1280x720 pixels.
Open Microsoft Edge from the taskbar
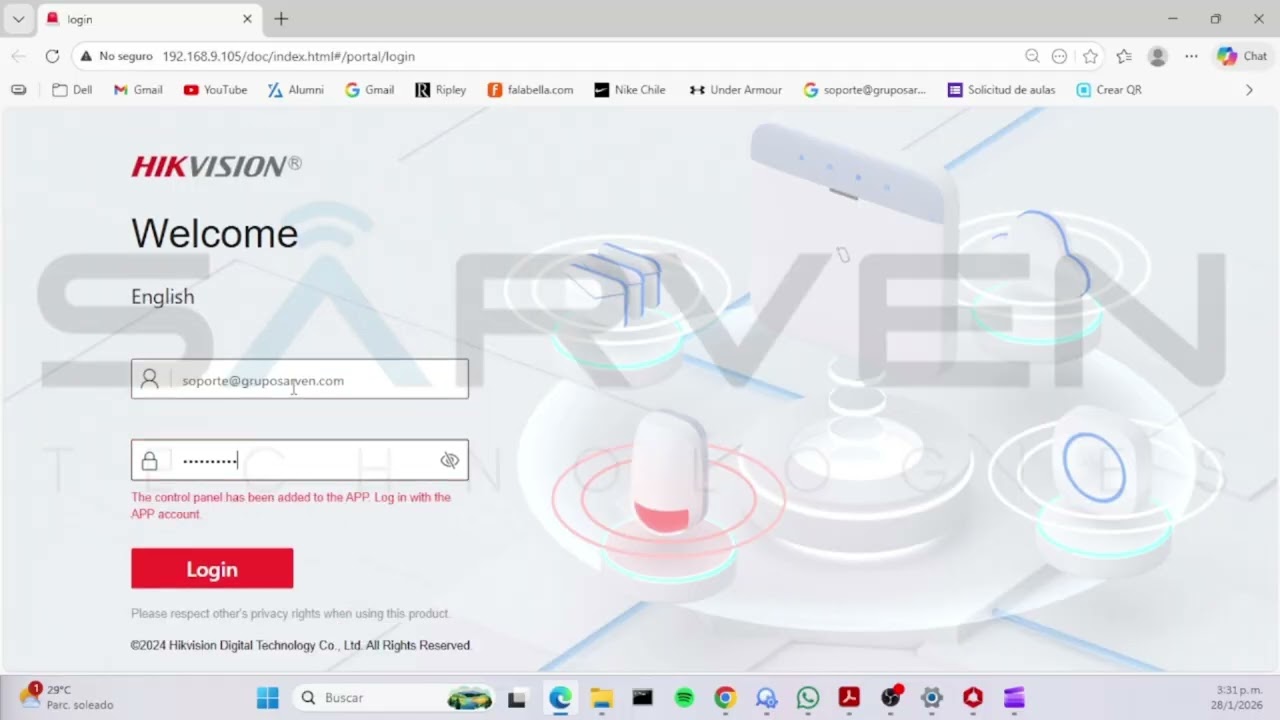(x=560, y=697)
